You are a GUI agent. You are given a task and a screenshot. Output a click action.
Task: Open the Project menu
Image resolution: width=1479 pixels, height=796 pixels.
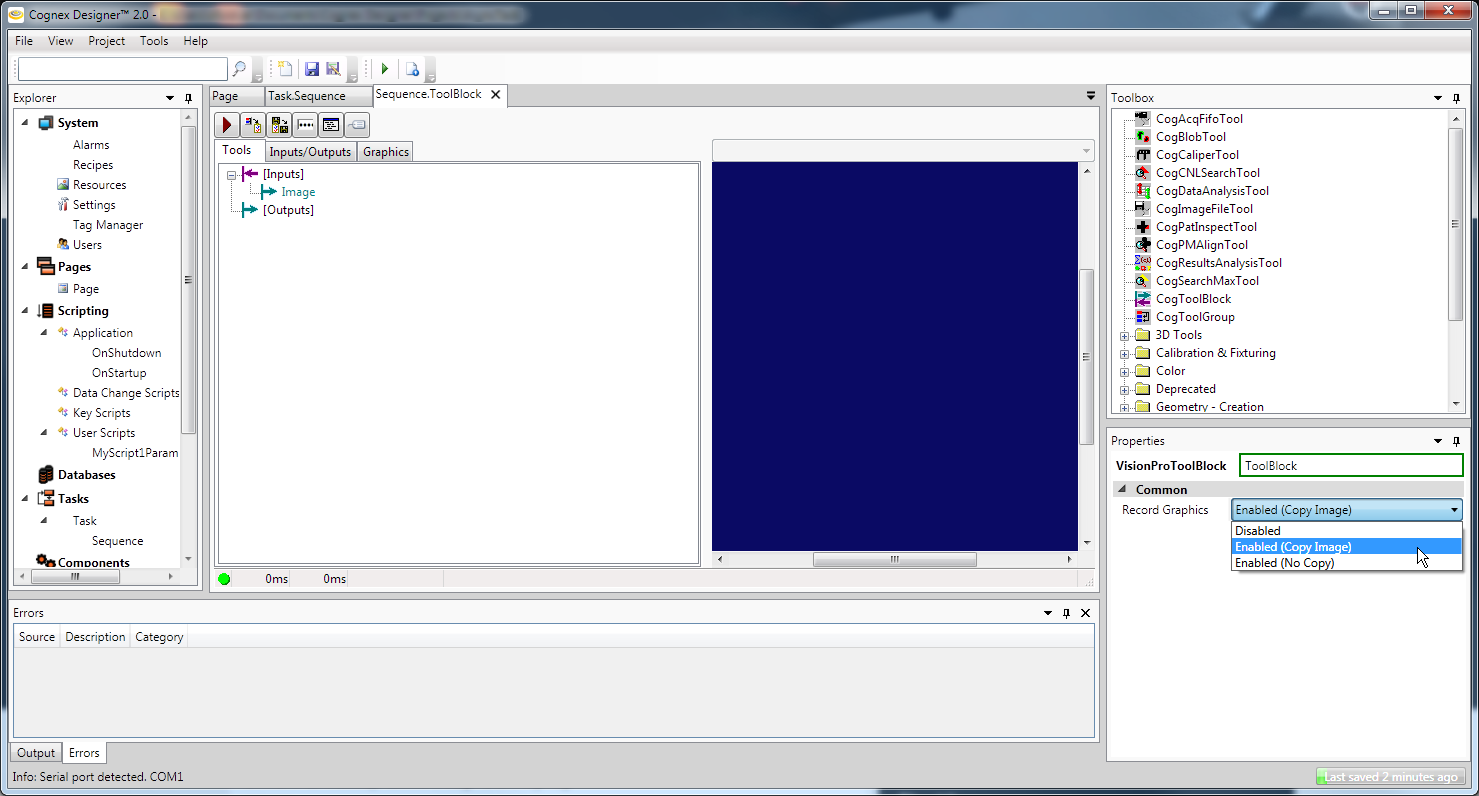click(106, 41)
